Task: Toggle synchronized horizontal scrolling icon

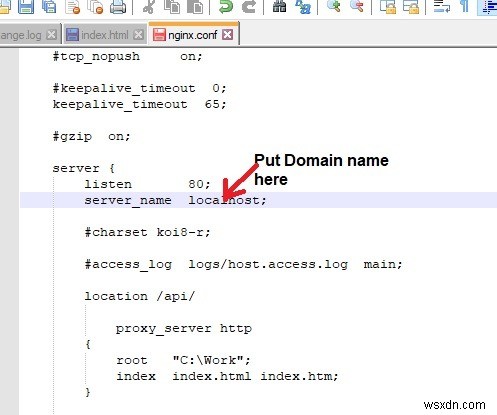Action: click(x=411, y=6)
